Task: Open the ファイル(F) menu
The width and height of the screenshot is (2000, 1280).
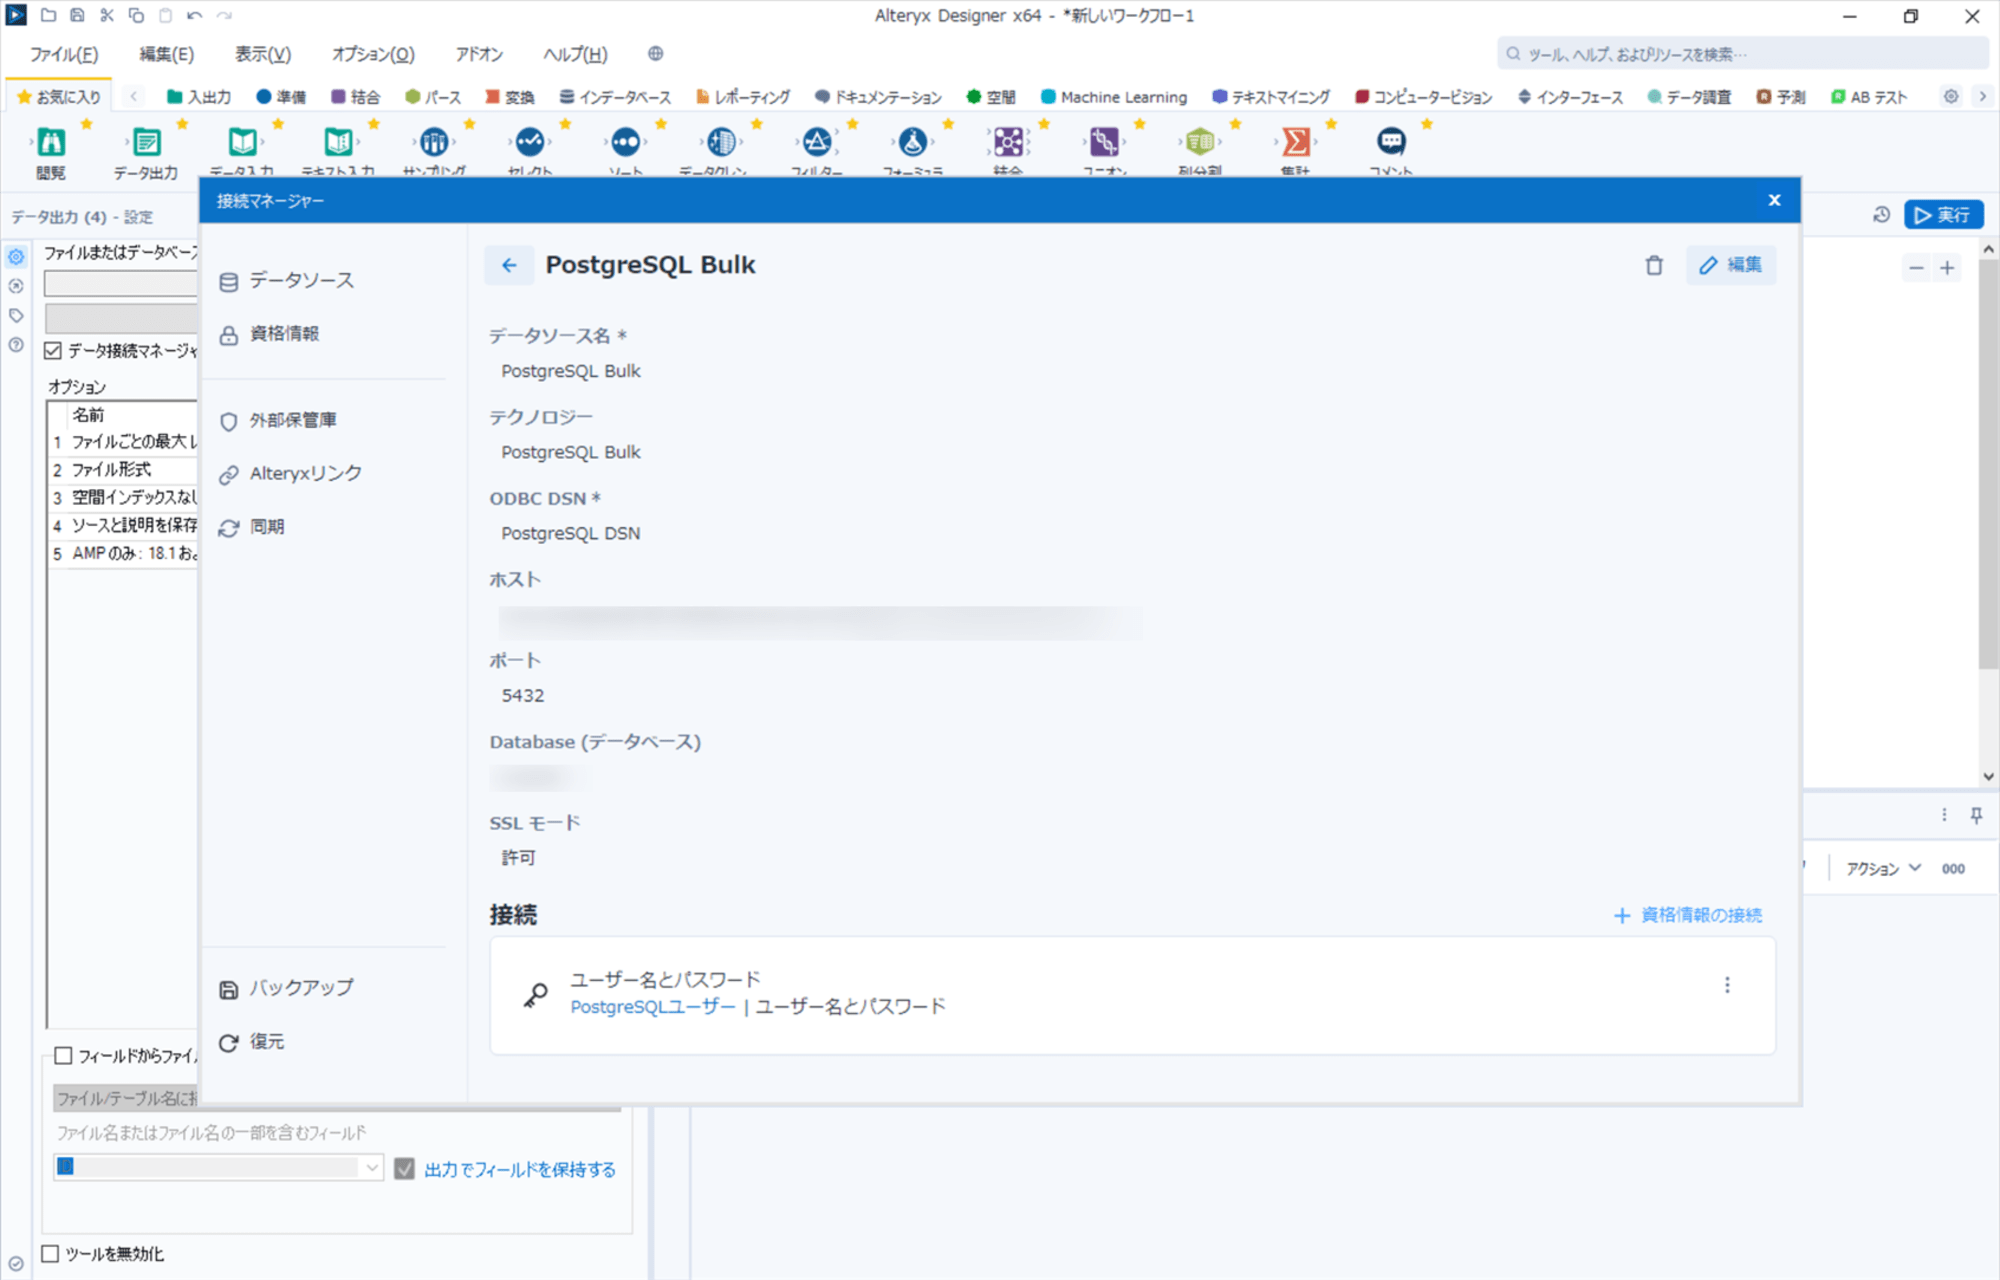Action: coord(64,54)
